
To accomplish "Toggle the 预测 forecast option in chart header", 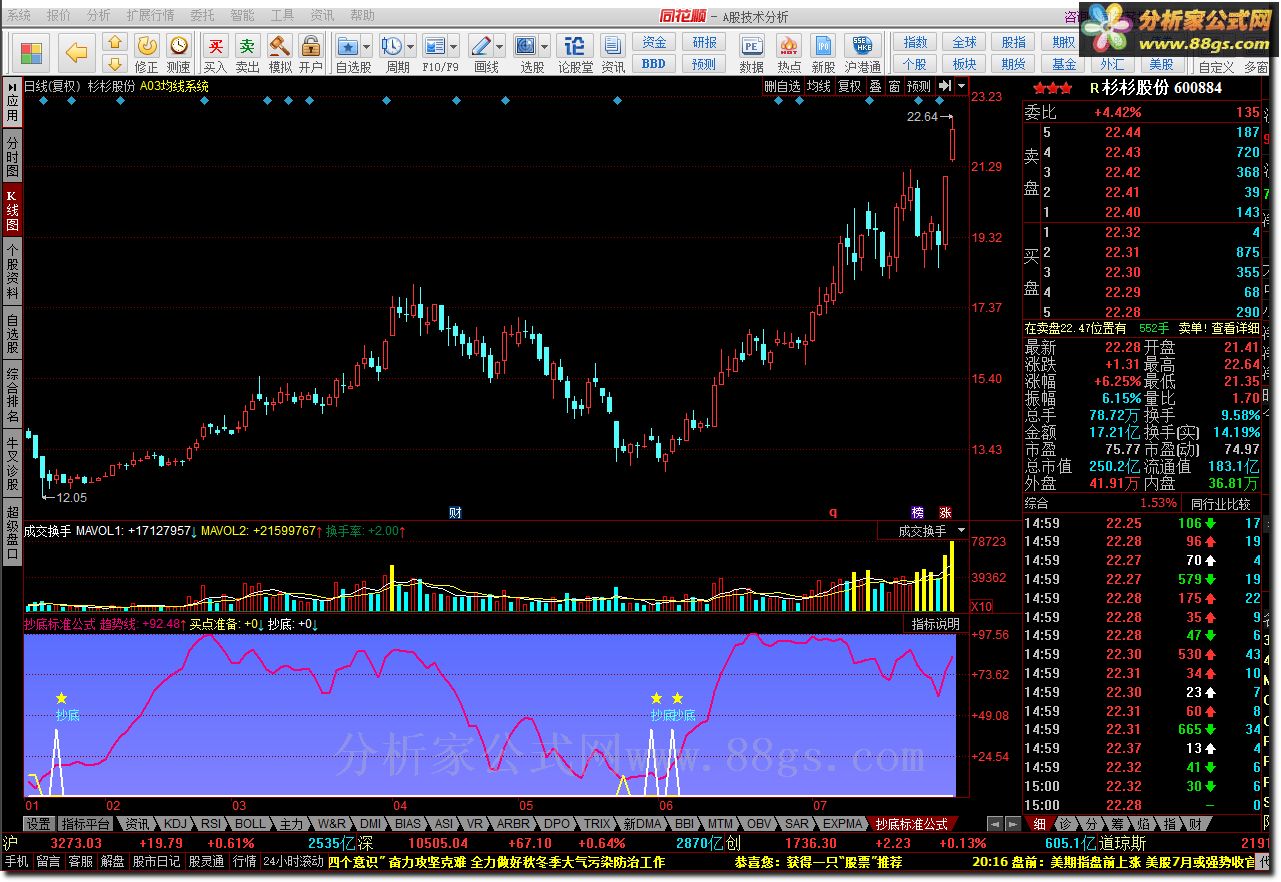I will tap(919, 86).
